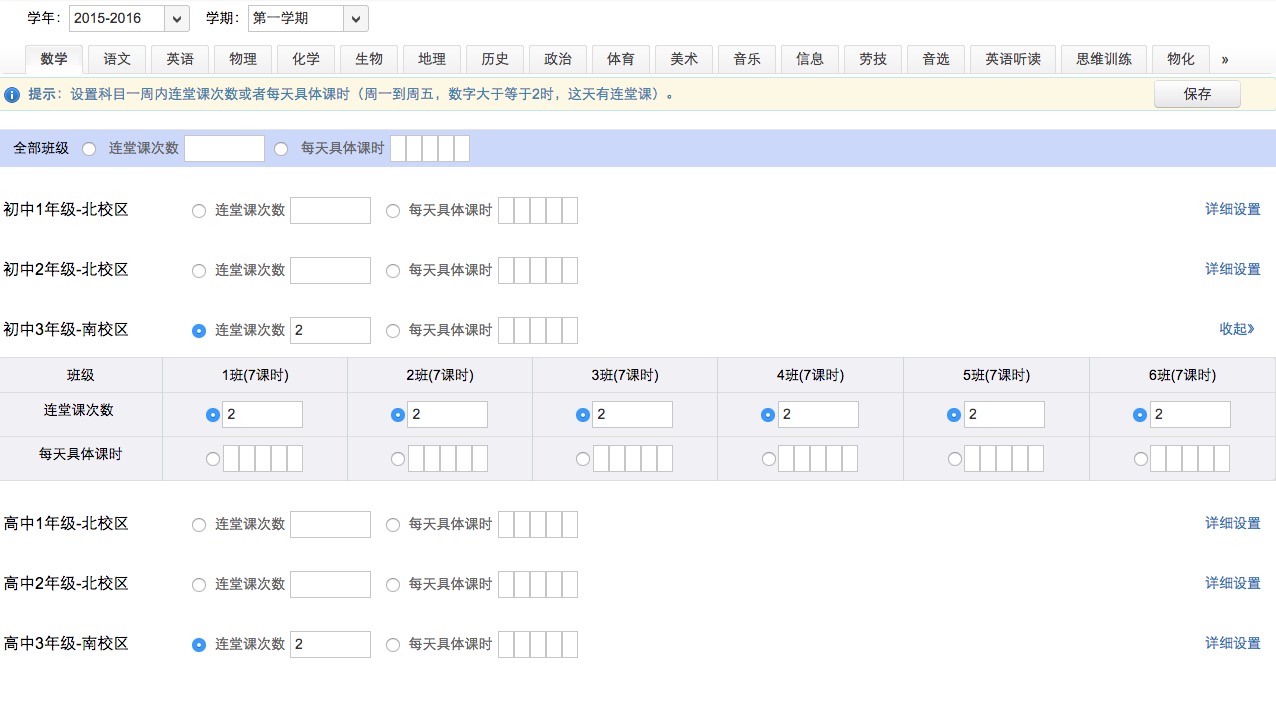Select 连堂课次数 radio under 6班(7课时)
The height and width of the screenshot is (716, 1276).
pos(1140,415)
